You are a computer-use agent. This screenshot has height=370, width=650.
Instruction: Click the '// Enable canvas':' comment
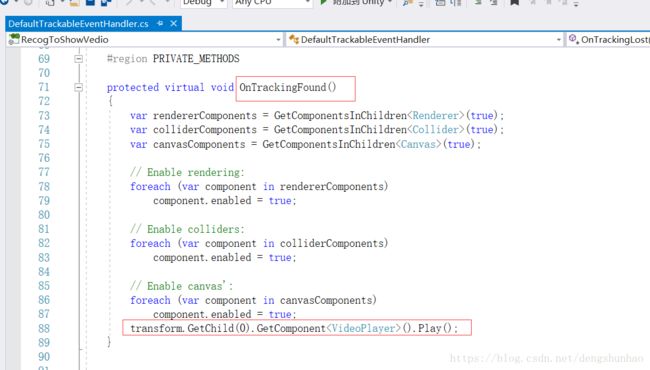pos(182,286)
